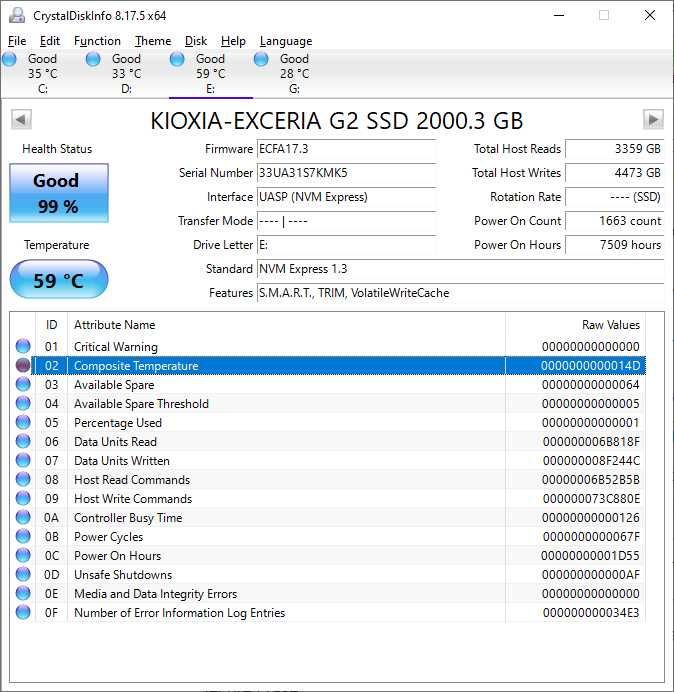Select the Critical Warning attribute name

point(116,347)
